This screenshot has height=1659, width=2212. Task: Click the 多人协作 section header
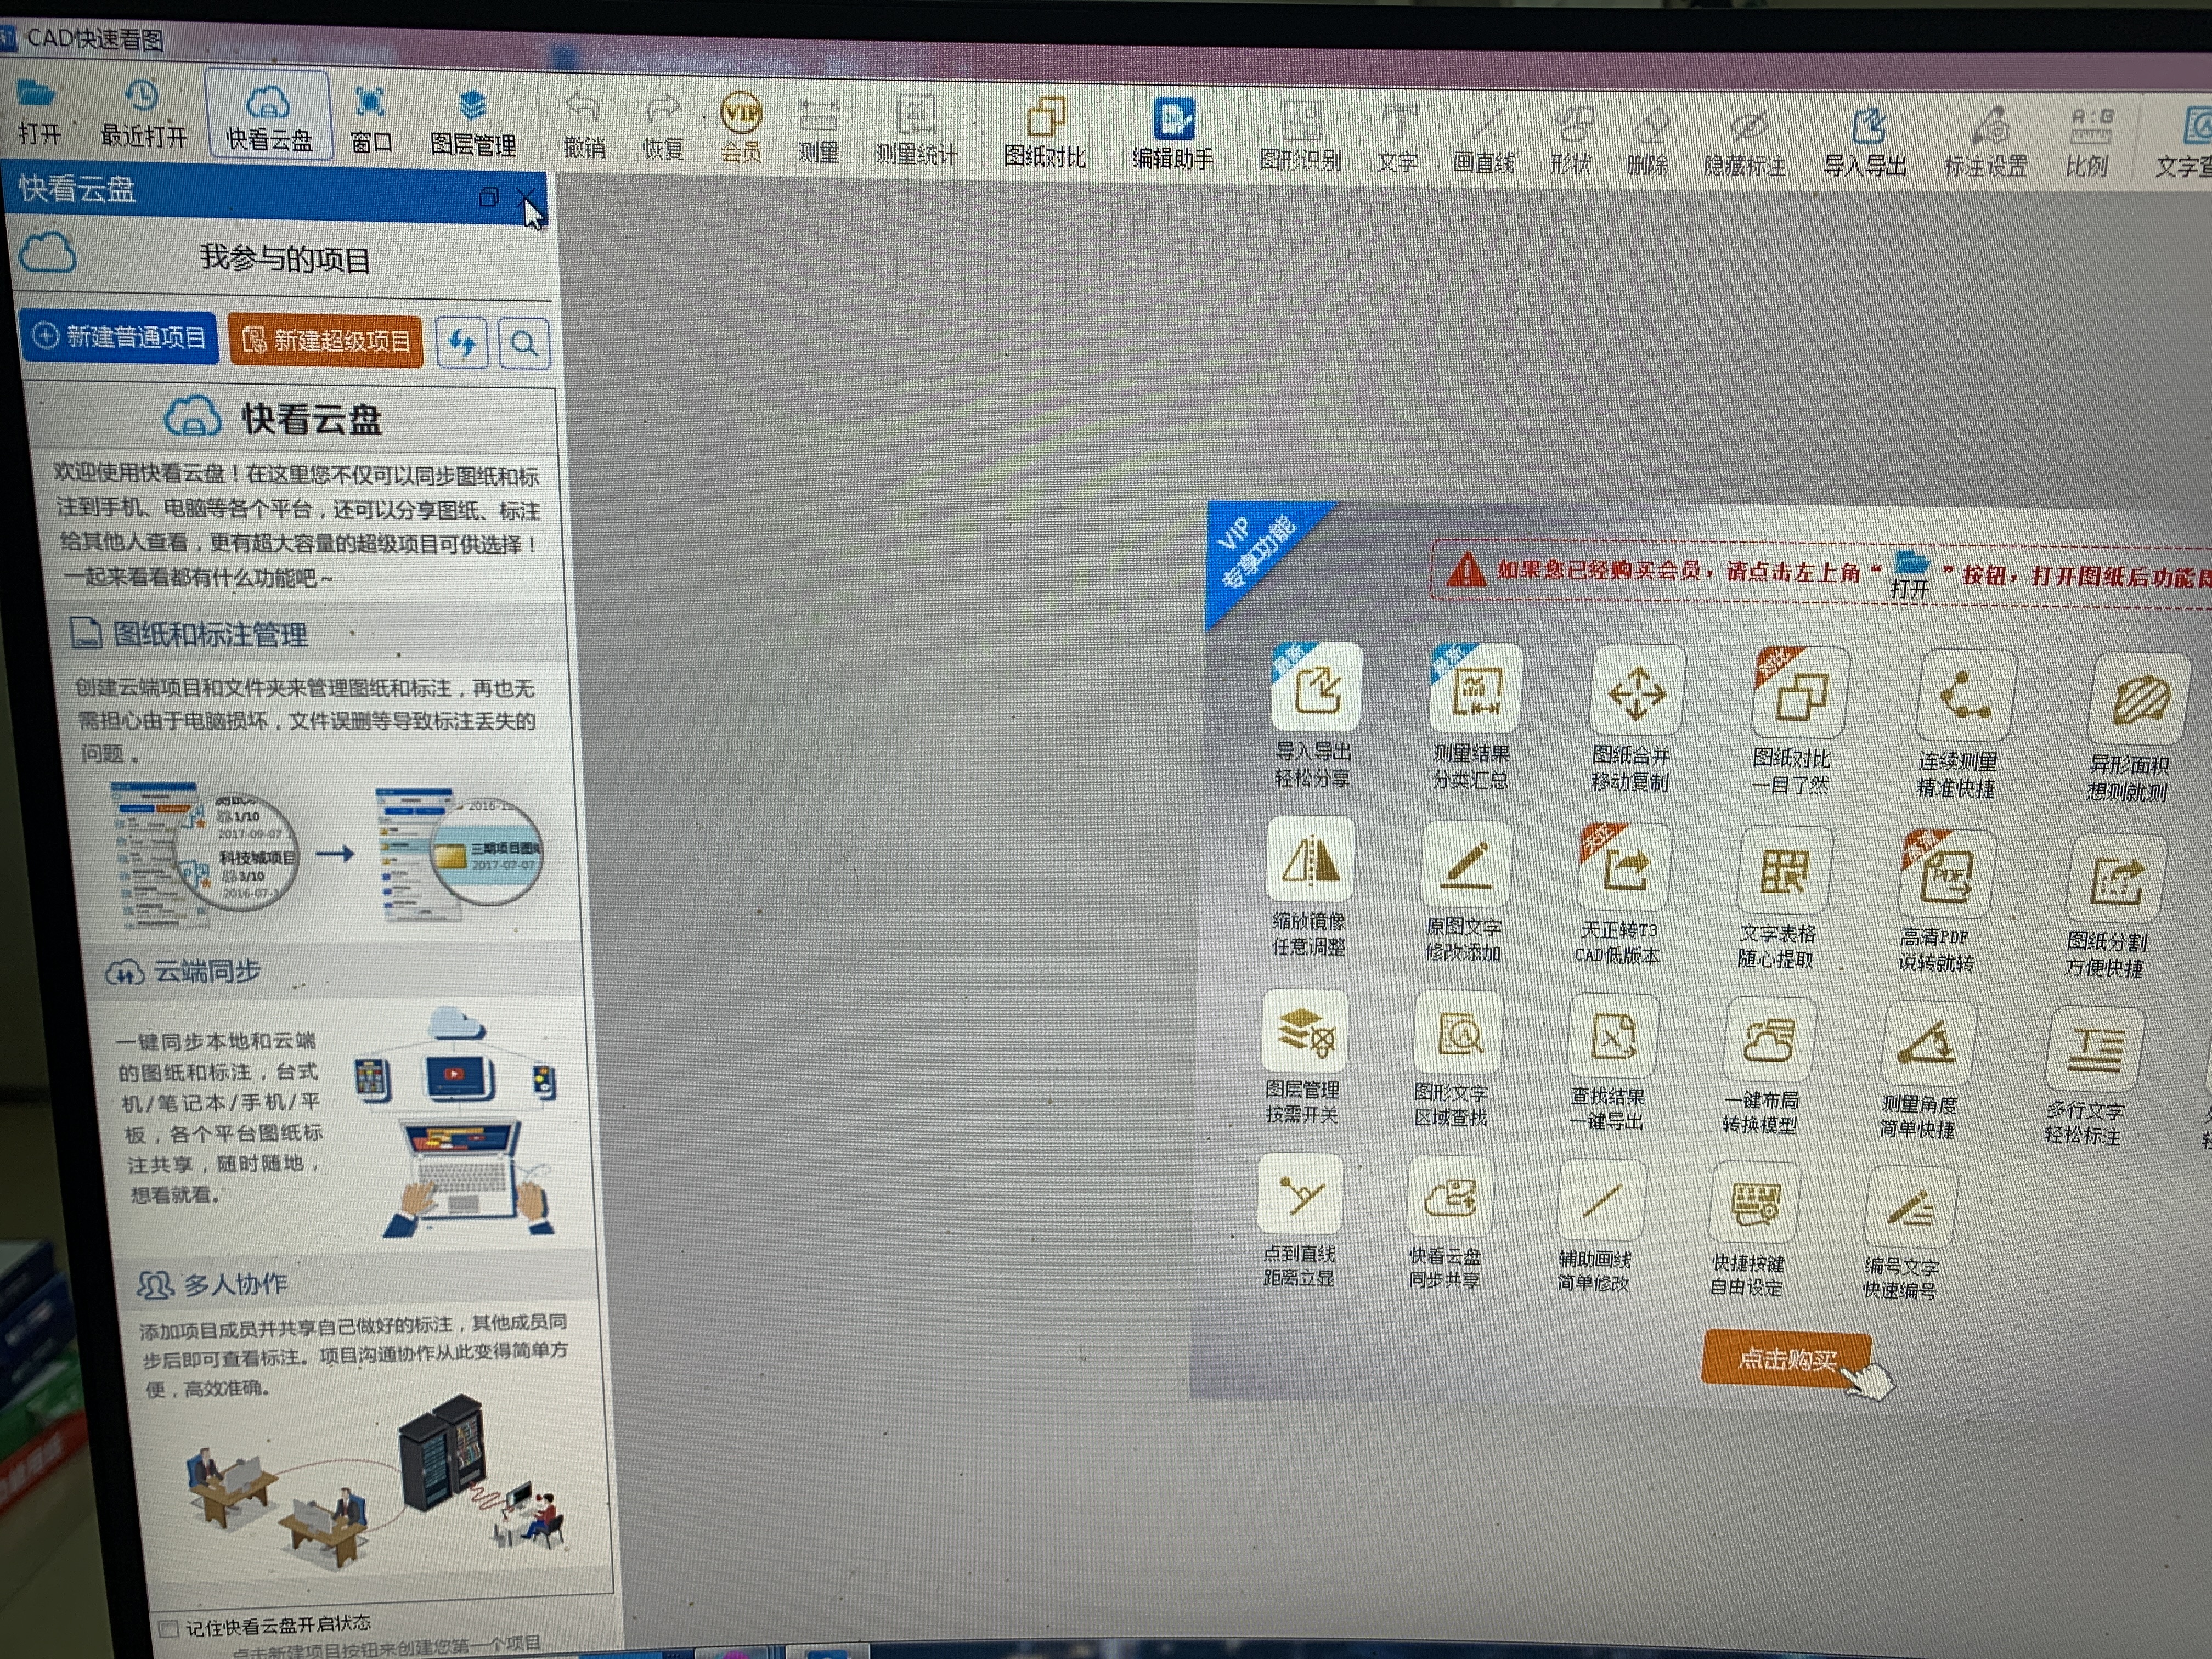point(212,1284)
